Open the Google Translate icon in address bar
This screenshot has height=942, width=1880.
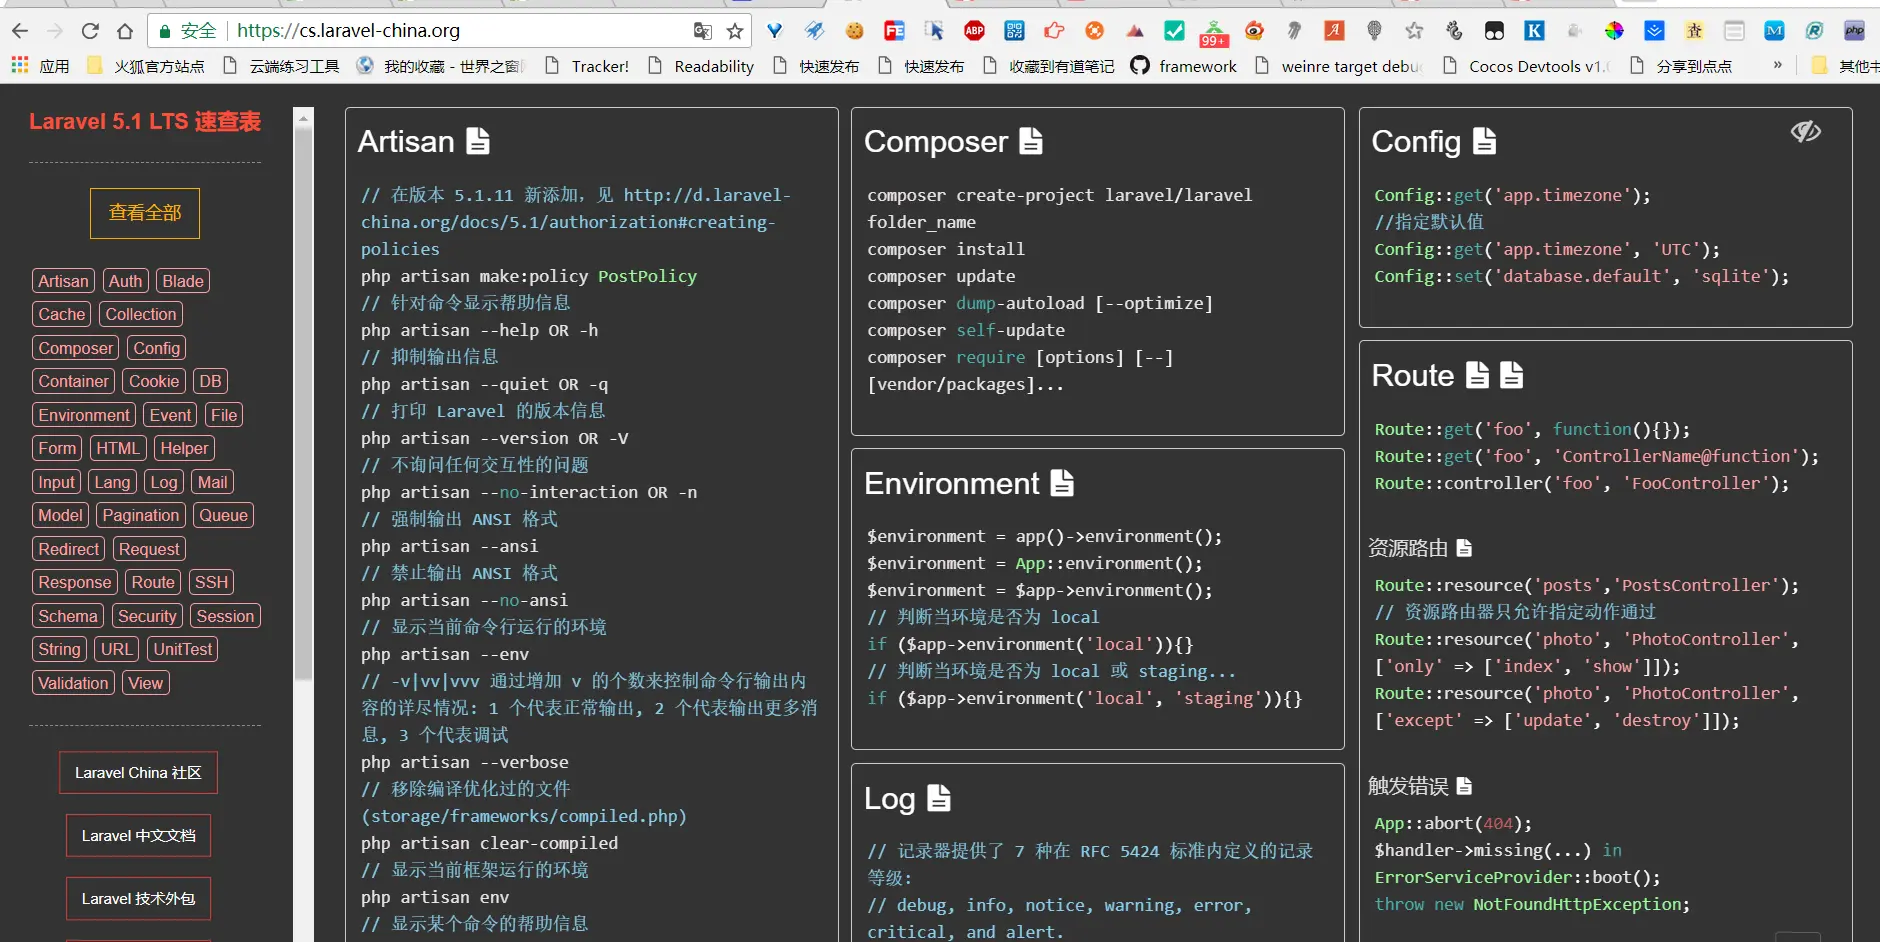(x=702, y=31)
